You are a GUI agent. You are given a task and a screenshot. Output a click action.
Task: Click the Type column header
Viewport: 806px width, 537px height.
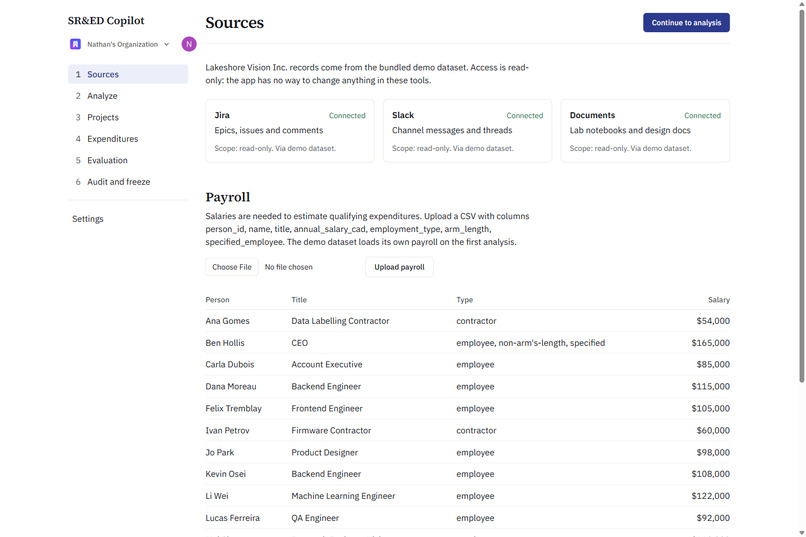pos(465,300)
